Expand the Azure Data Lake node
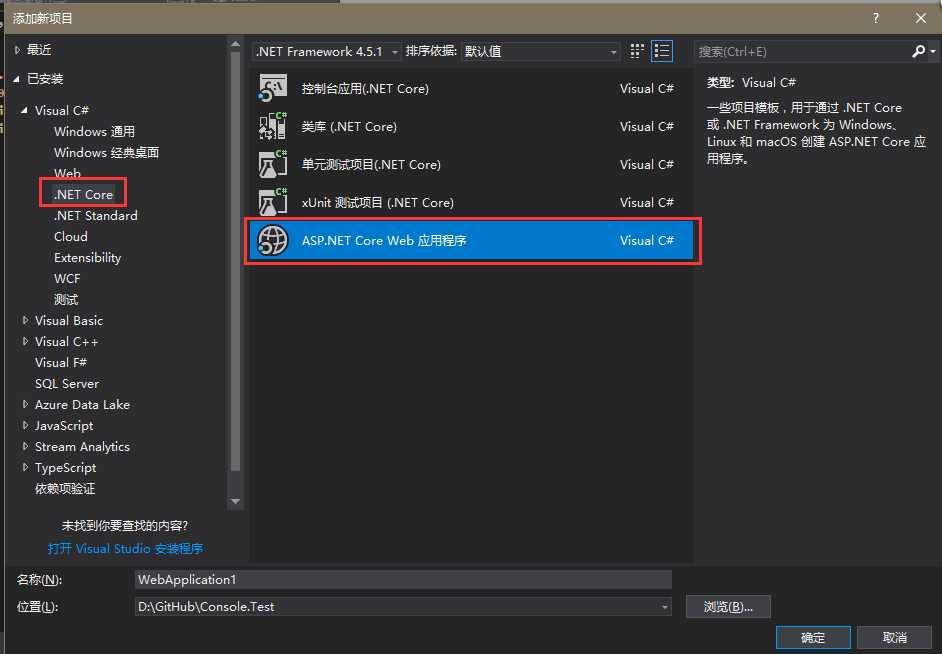The width and height of the screenshot is (942, 654). (25, 405)
